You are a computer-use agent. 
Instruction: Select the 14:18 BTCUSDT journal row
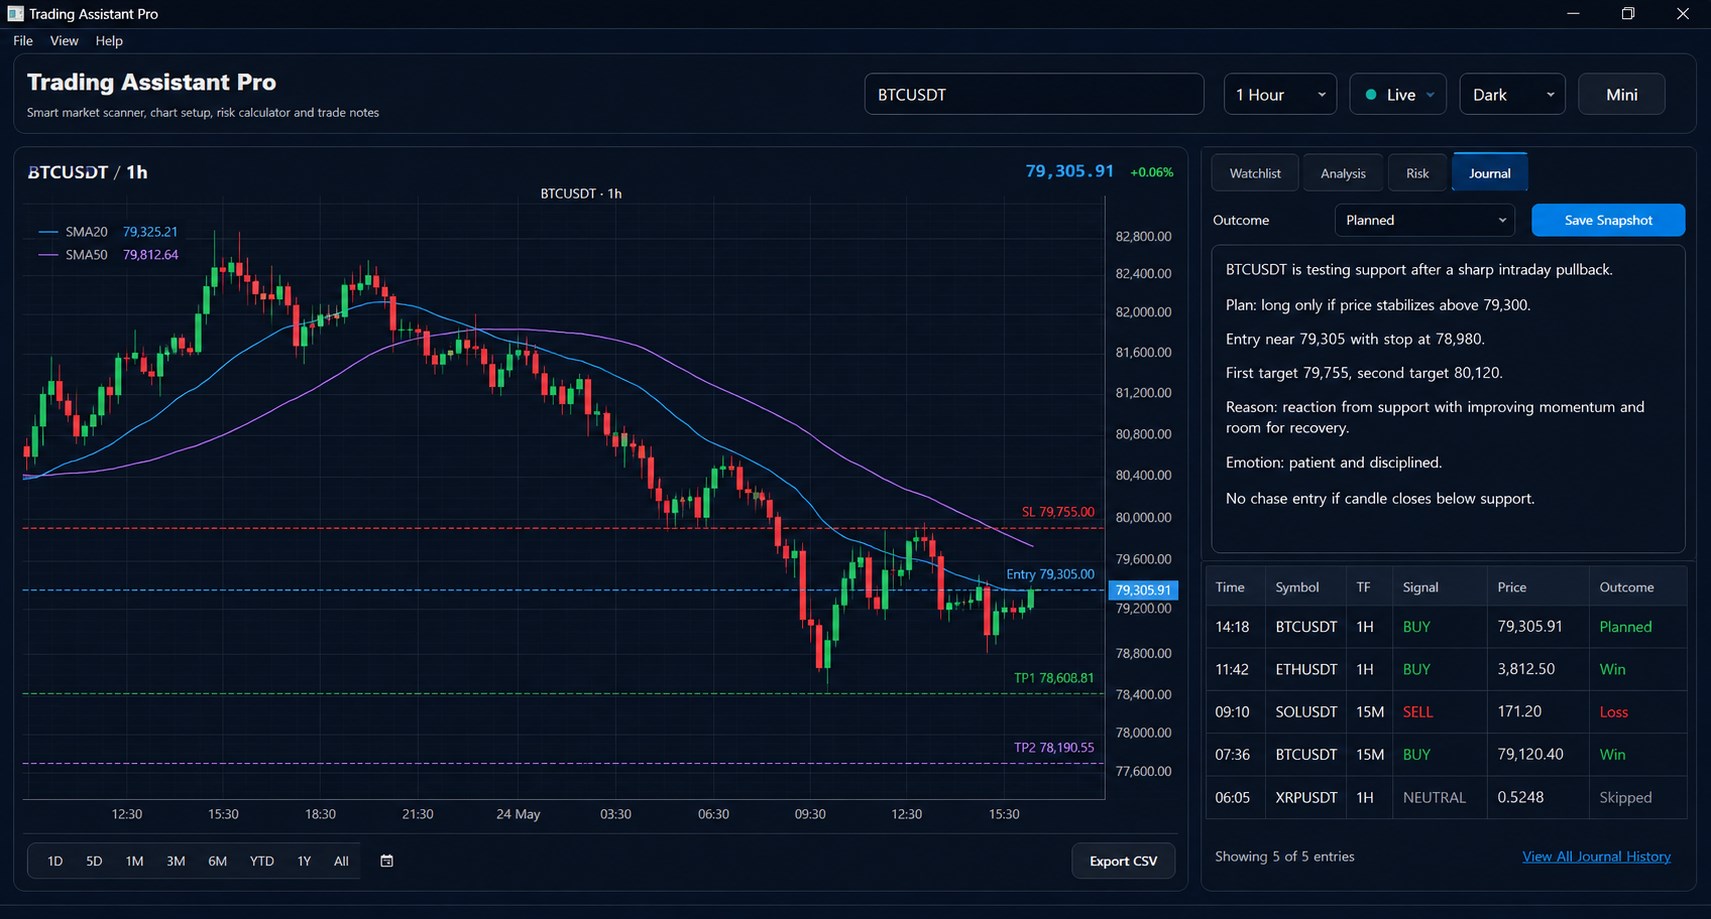(x=1447, y=627)
